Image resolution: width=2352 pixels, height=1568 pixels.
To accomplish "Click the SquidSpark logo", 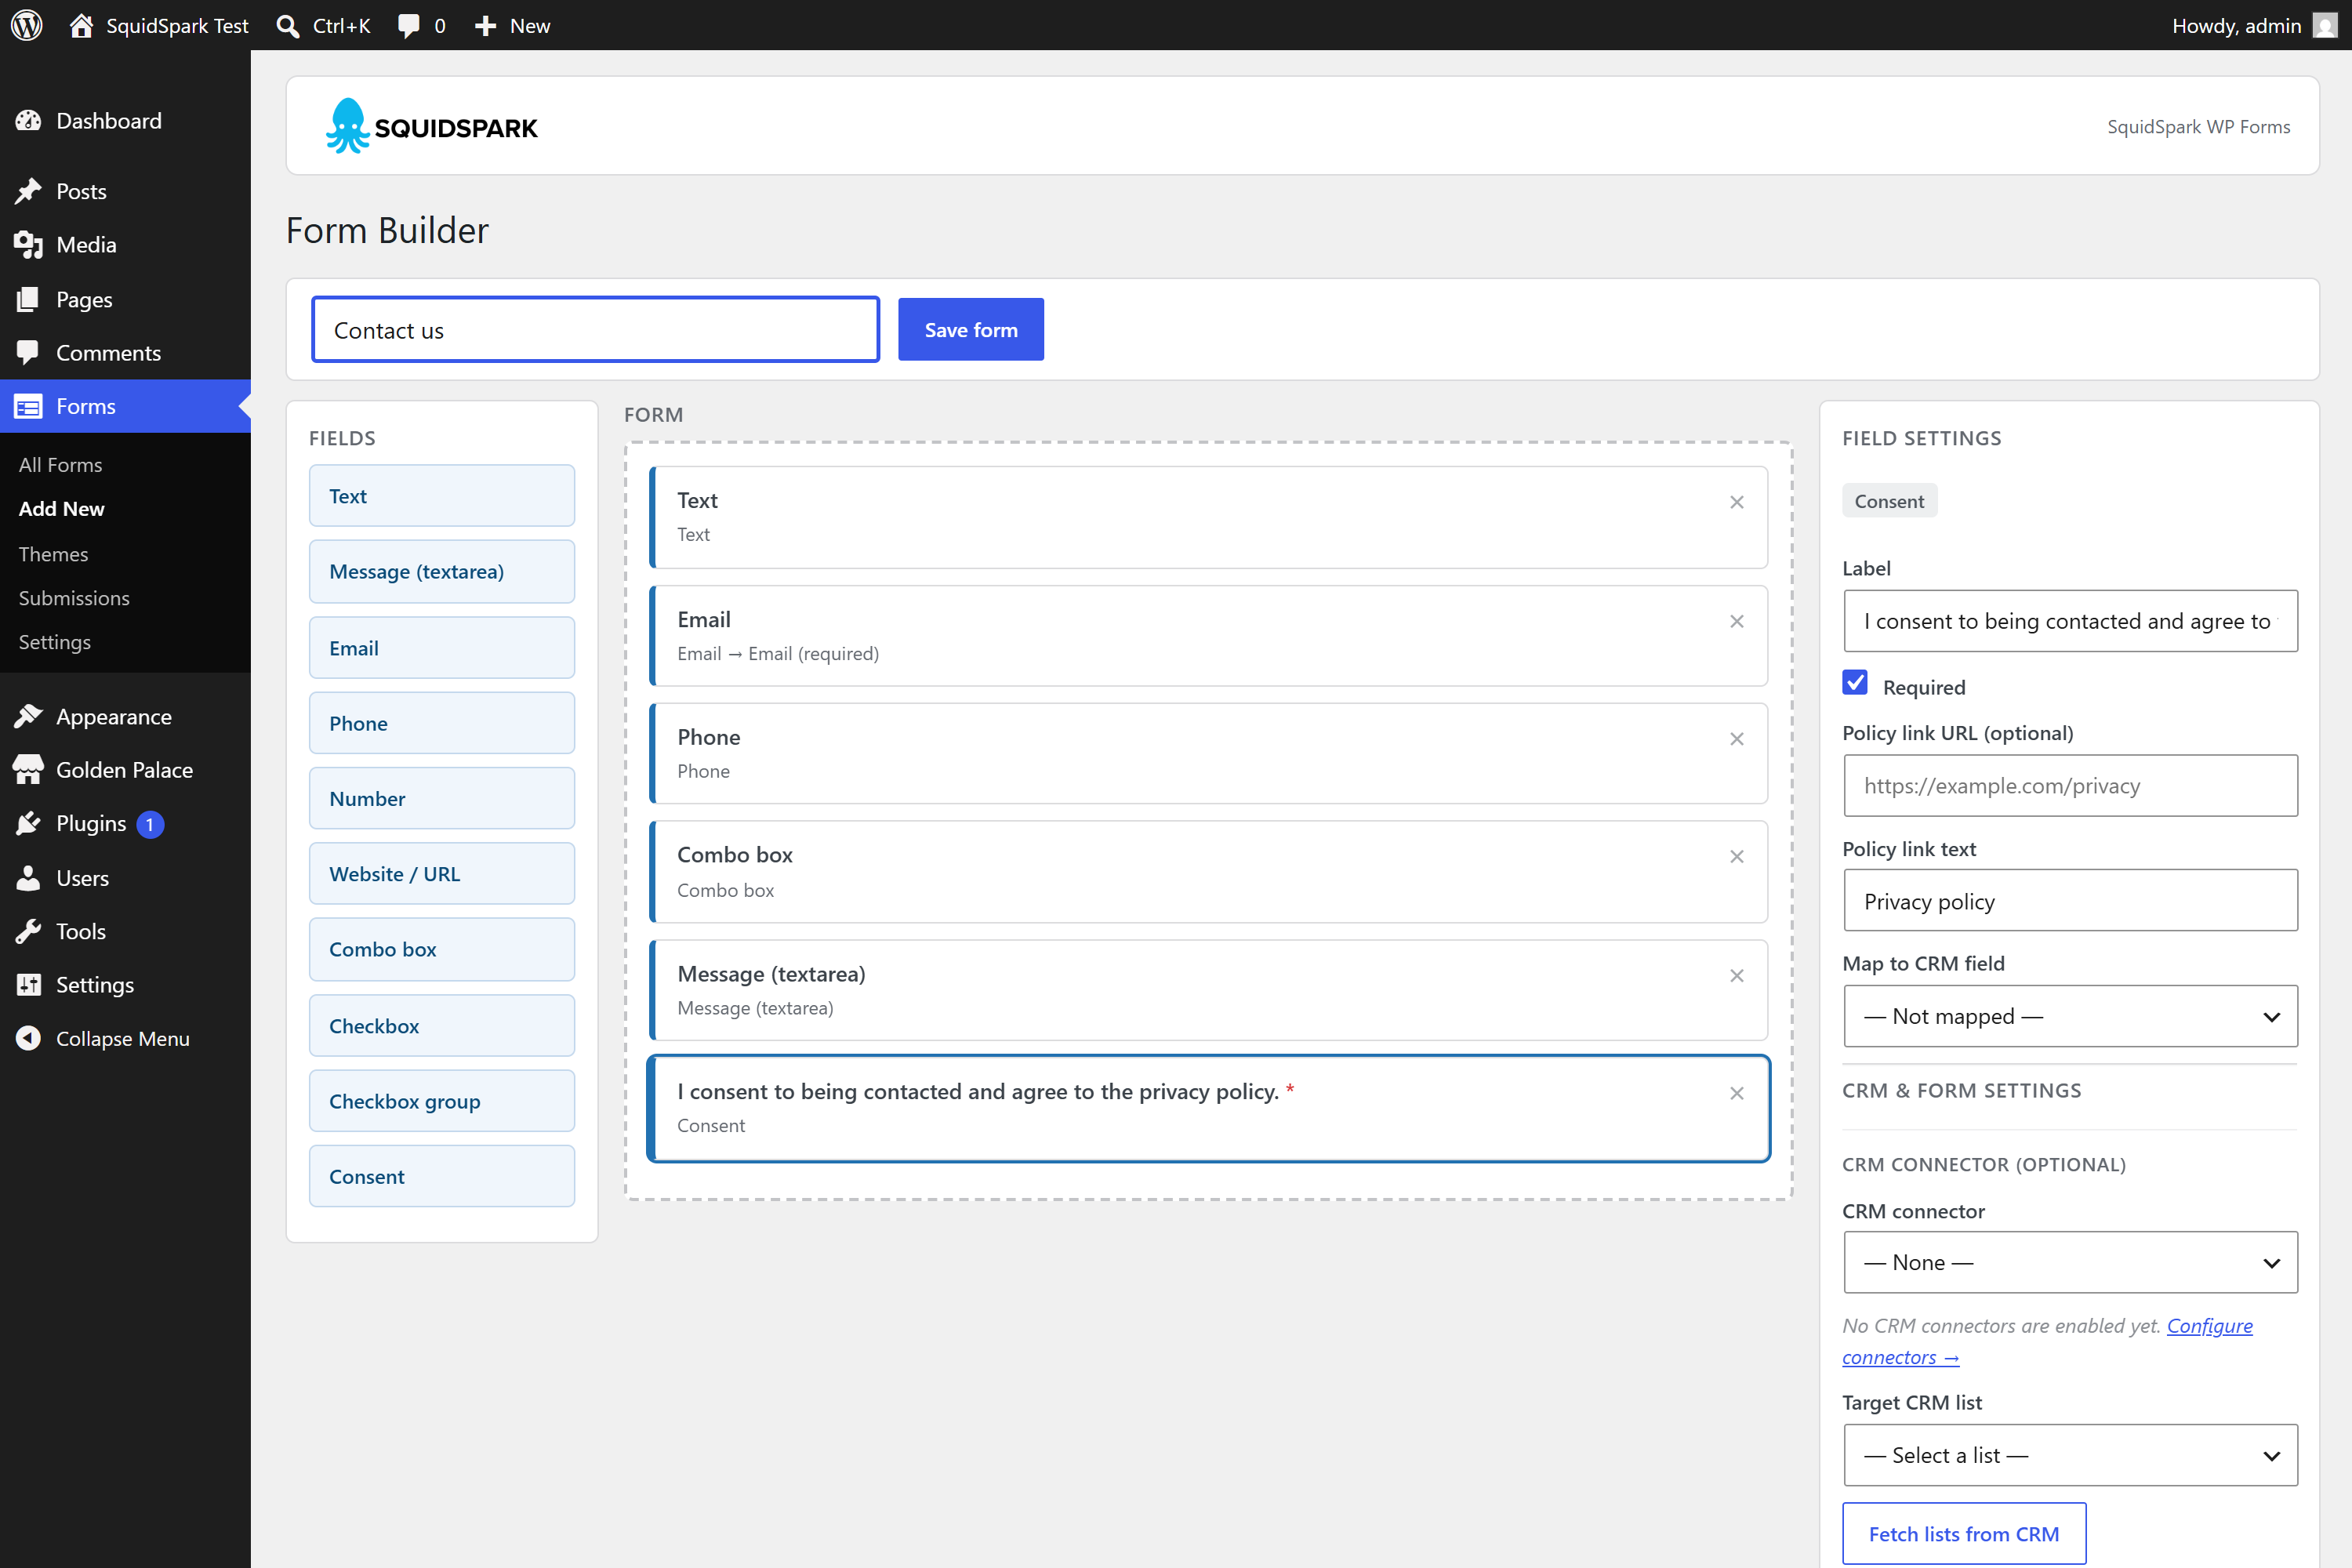I will click(431, 126).
